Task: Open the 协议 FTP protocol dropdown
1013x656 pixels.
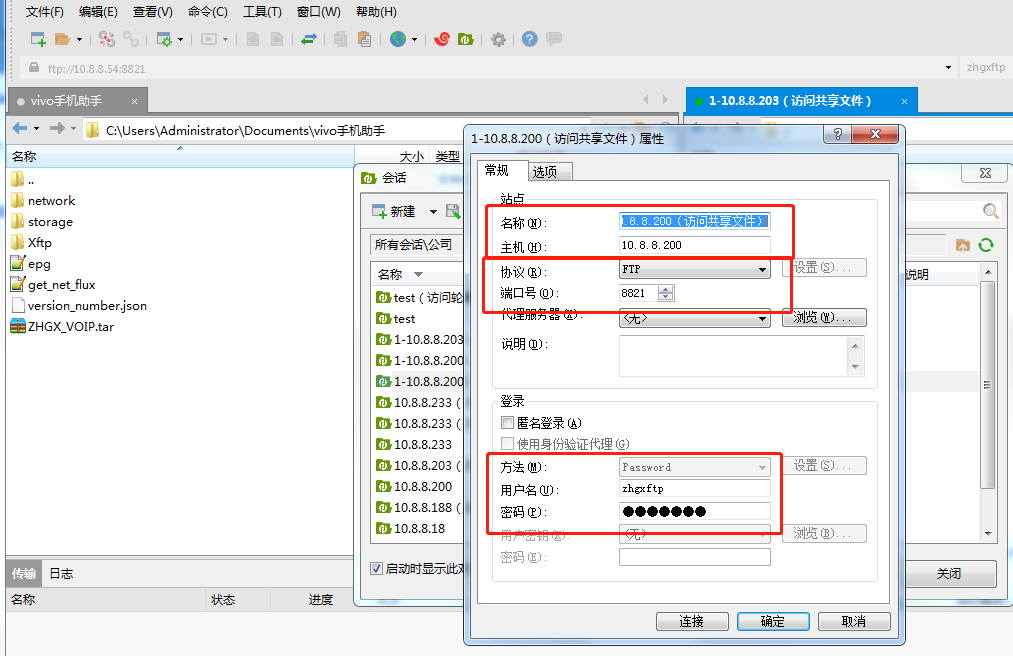Action: click(x=762, y=270)
